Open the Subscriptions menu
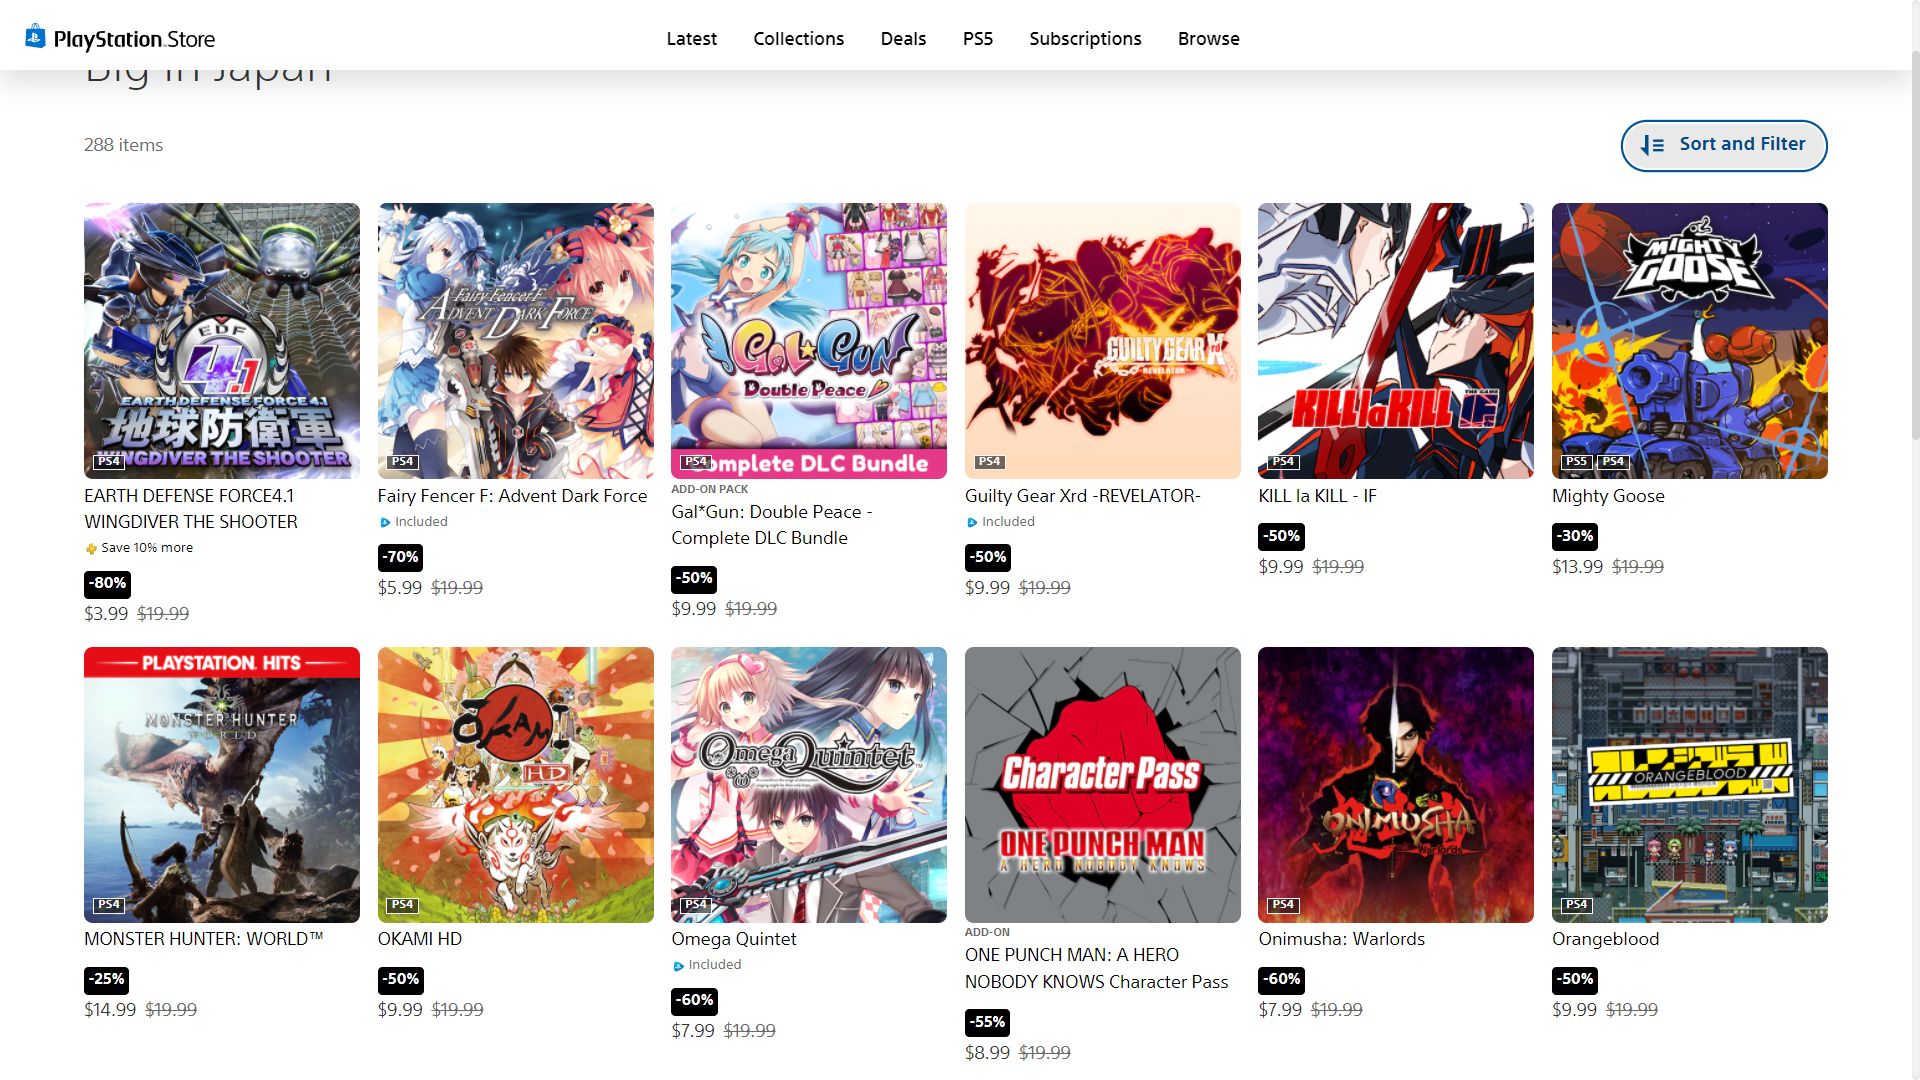 [1085, 39]
